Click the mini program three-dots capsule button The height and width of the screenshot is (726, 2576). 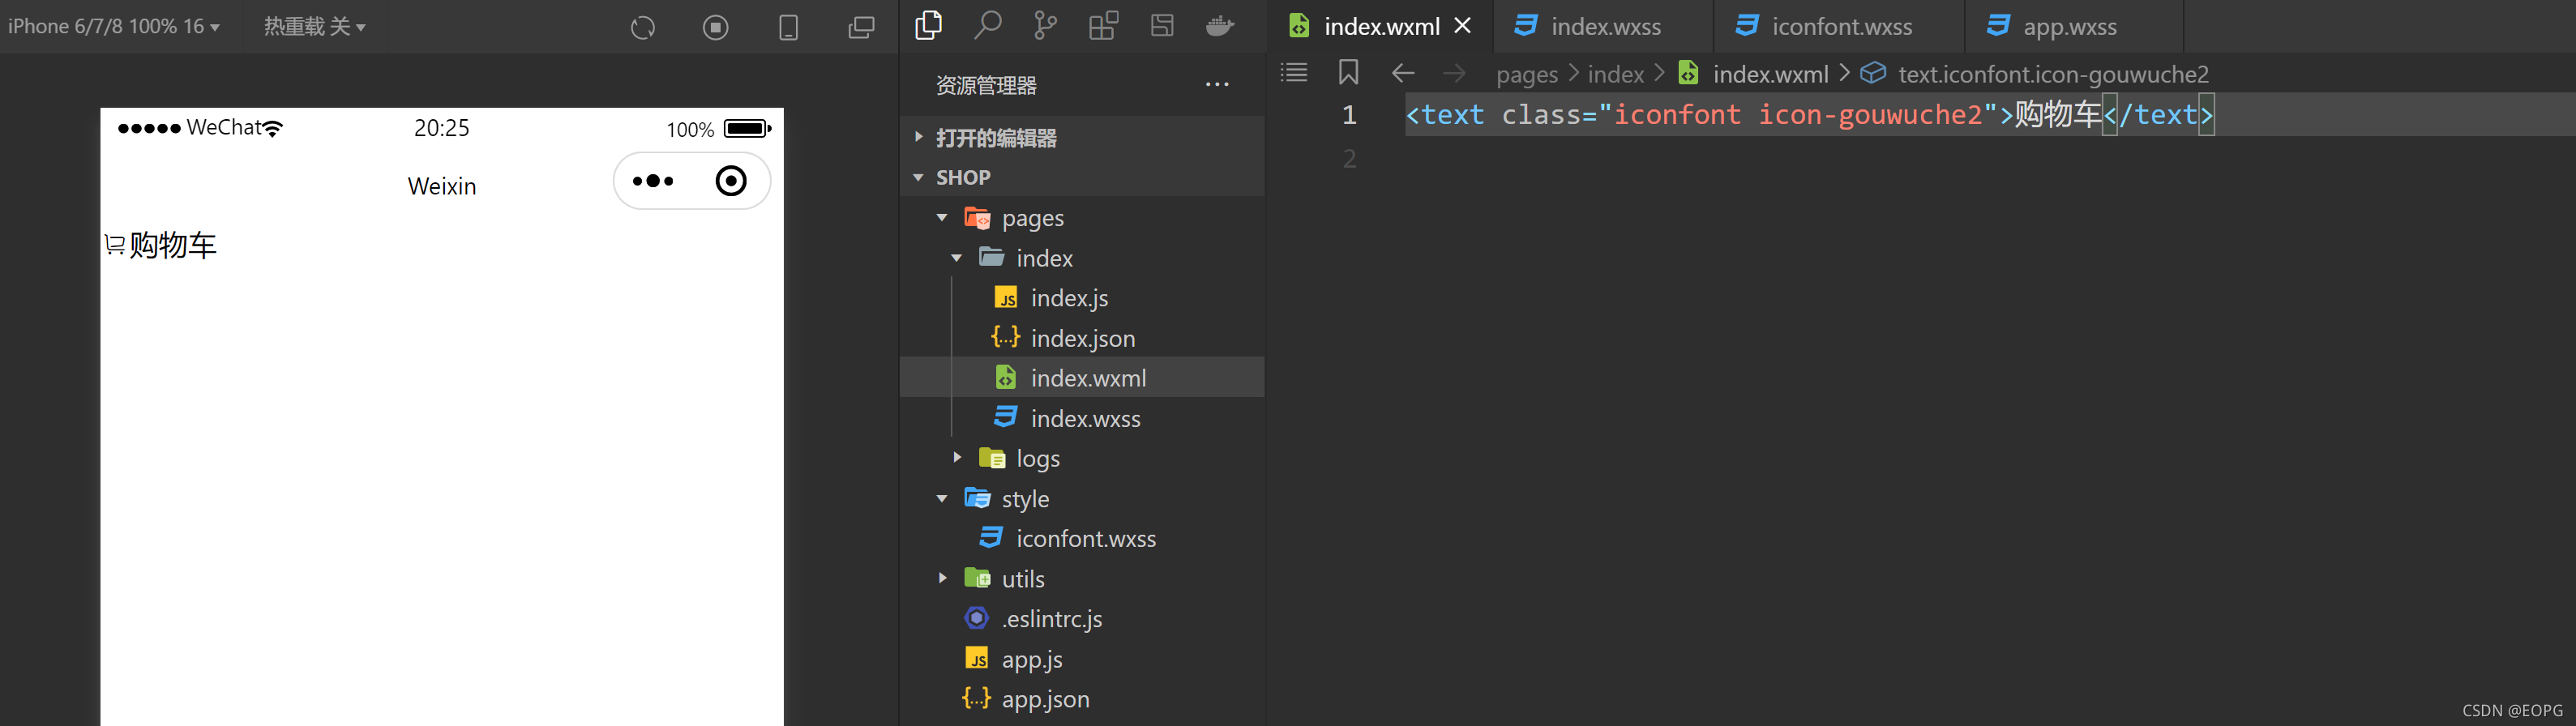(x=653, y=181)
